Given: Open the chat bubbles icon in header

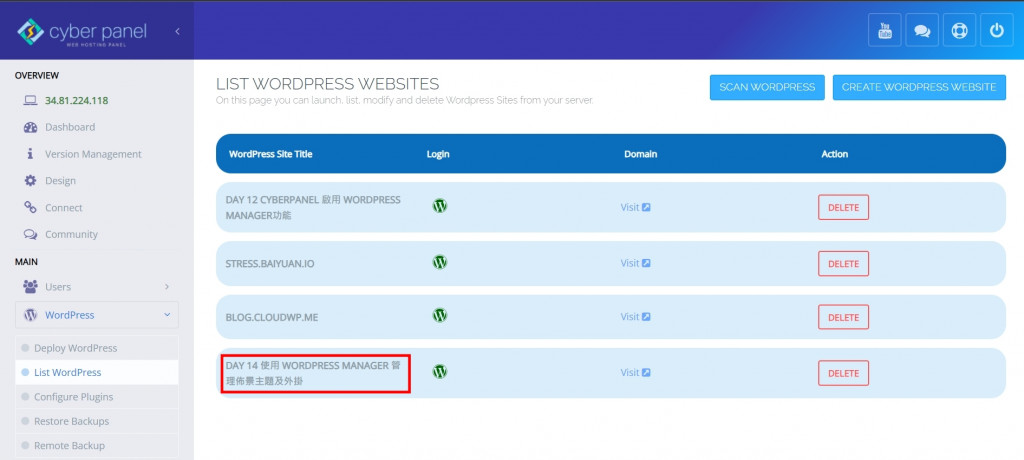Looking at the screenshot, I should coord(922,30).
